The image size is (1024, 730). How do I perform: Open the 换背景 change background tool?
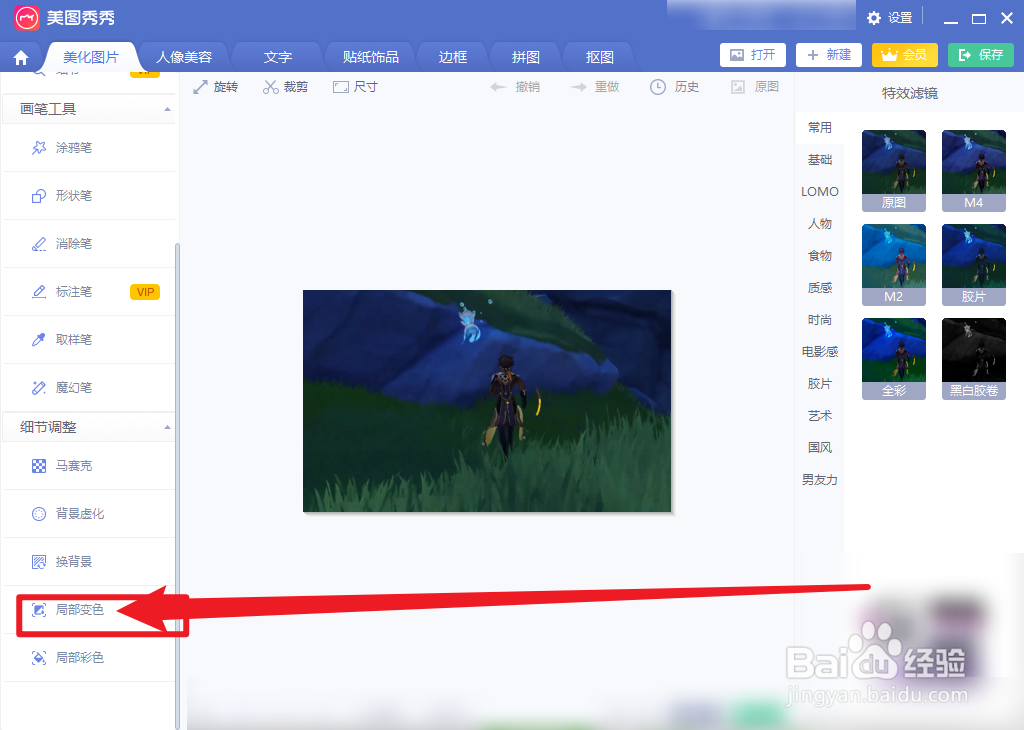click(89, 562)
